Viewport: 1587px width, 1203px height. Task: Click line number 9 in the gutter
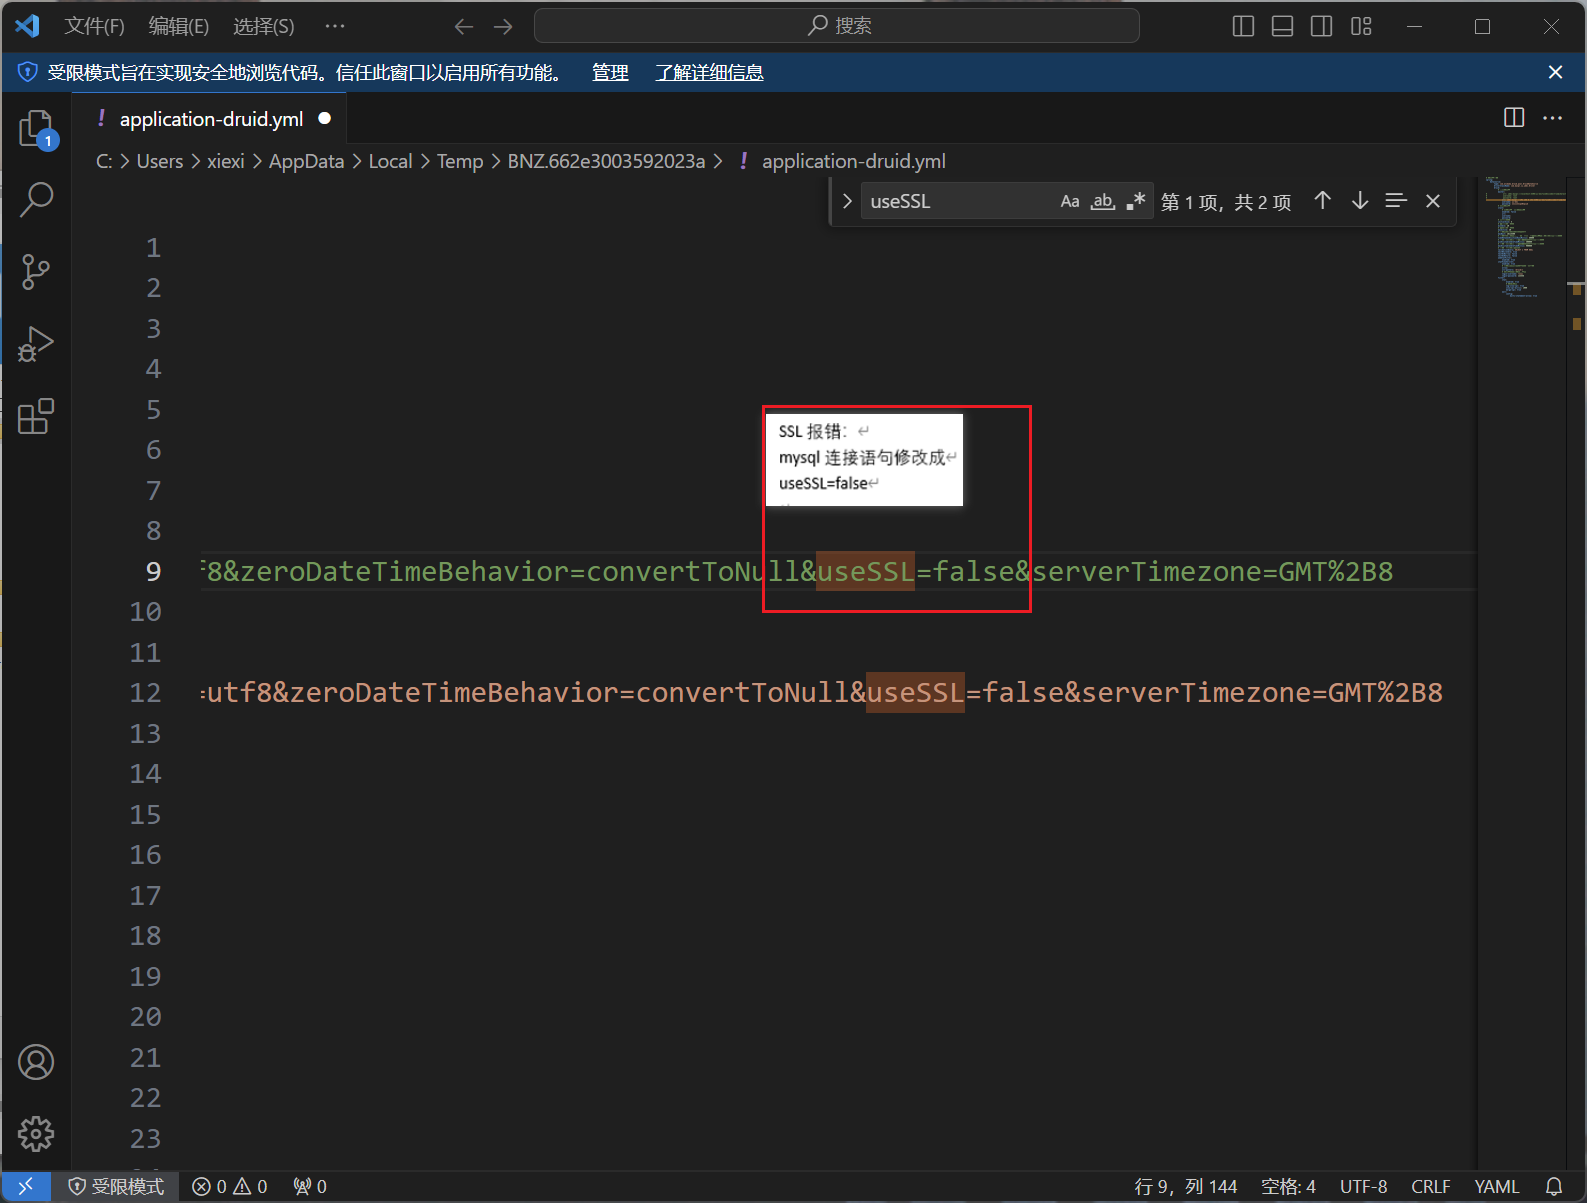(153, 571)
